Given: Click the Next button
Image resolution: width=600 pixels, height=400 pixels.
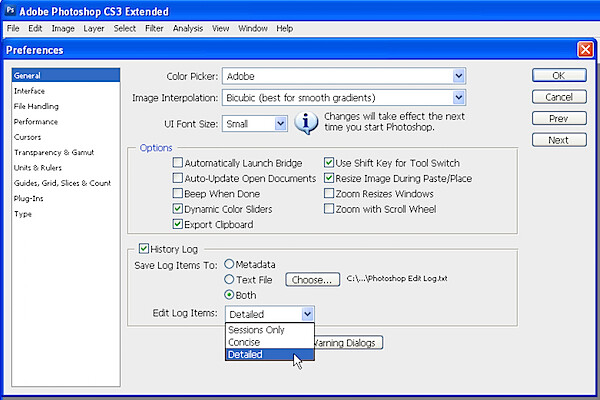Looking at the screenshot, I should click(x=559, y=140).
